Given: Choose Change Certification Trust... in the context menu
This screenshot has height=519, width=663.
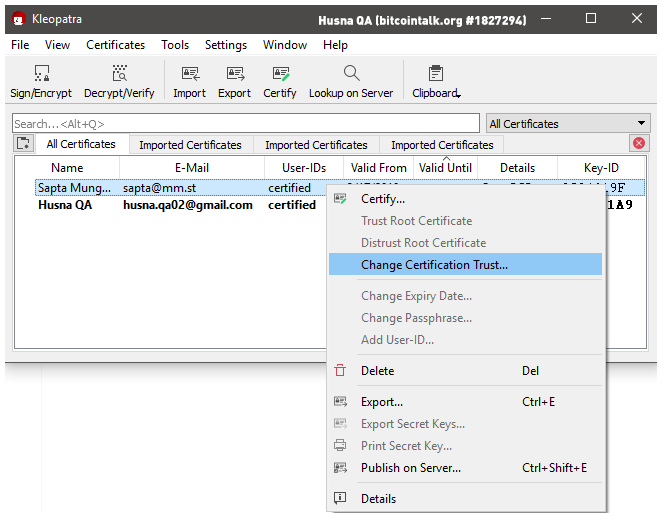Looking at the screenshot, I should pyautogui.click(x=465, y=264).
